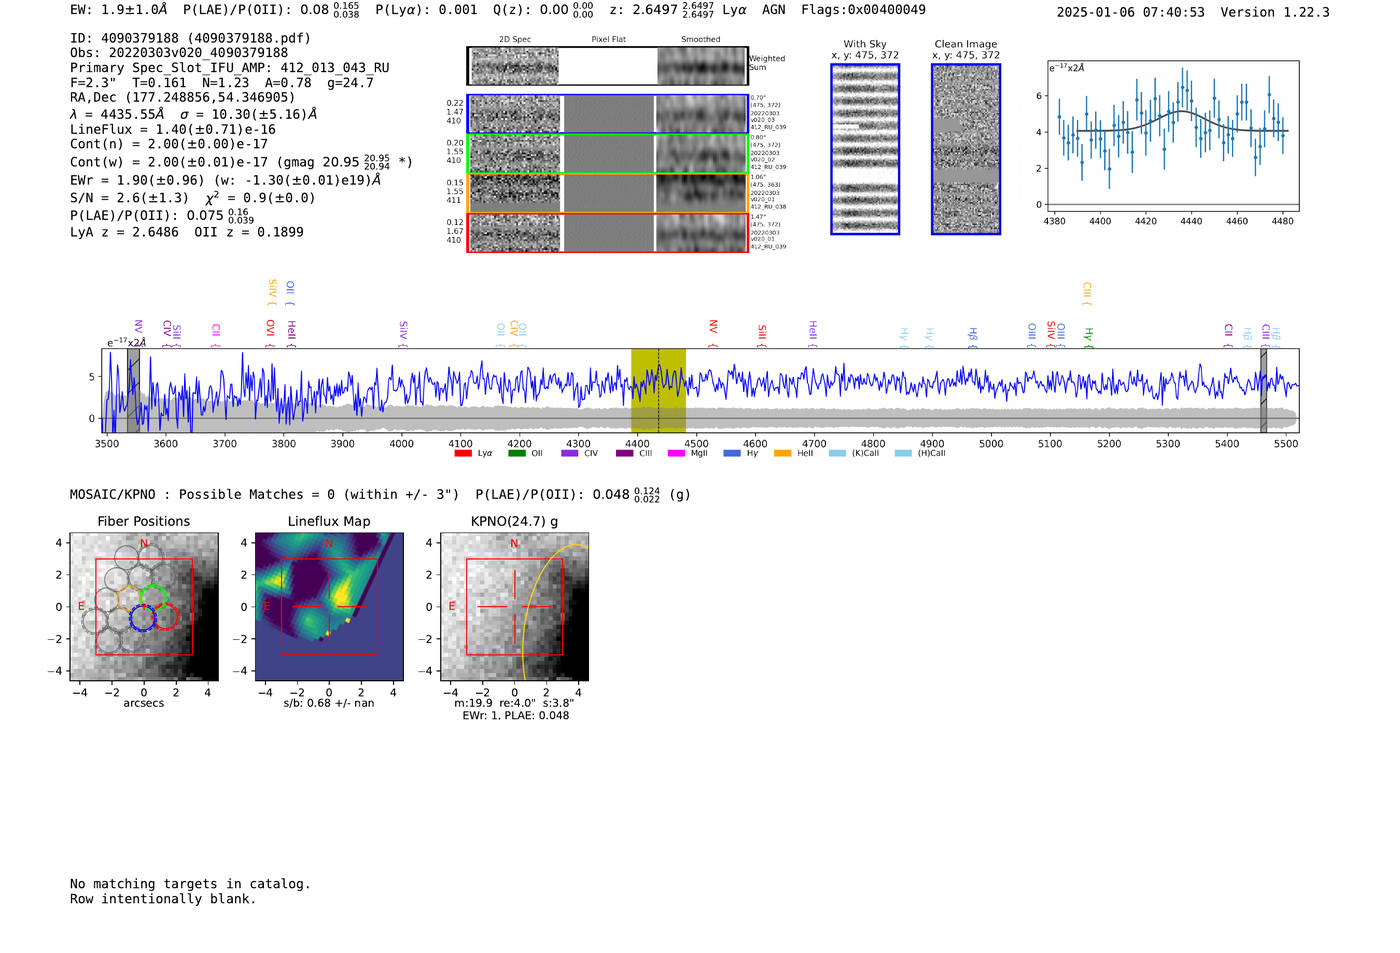Select the green-bordered 2D spectrum row
Image resolution: width=1400 pixels, height=953 pixels.
(x=607, y=154)
